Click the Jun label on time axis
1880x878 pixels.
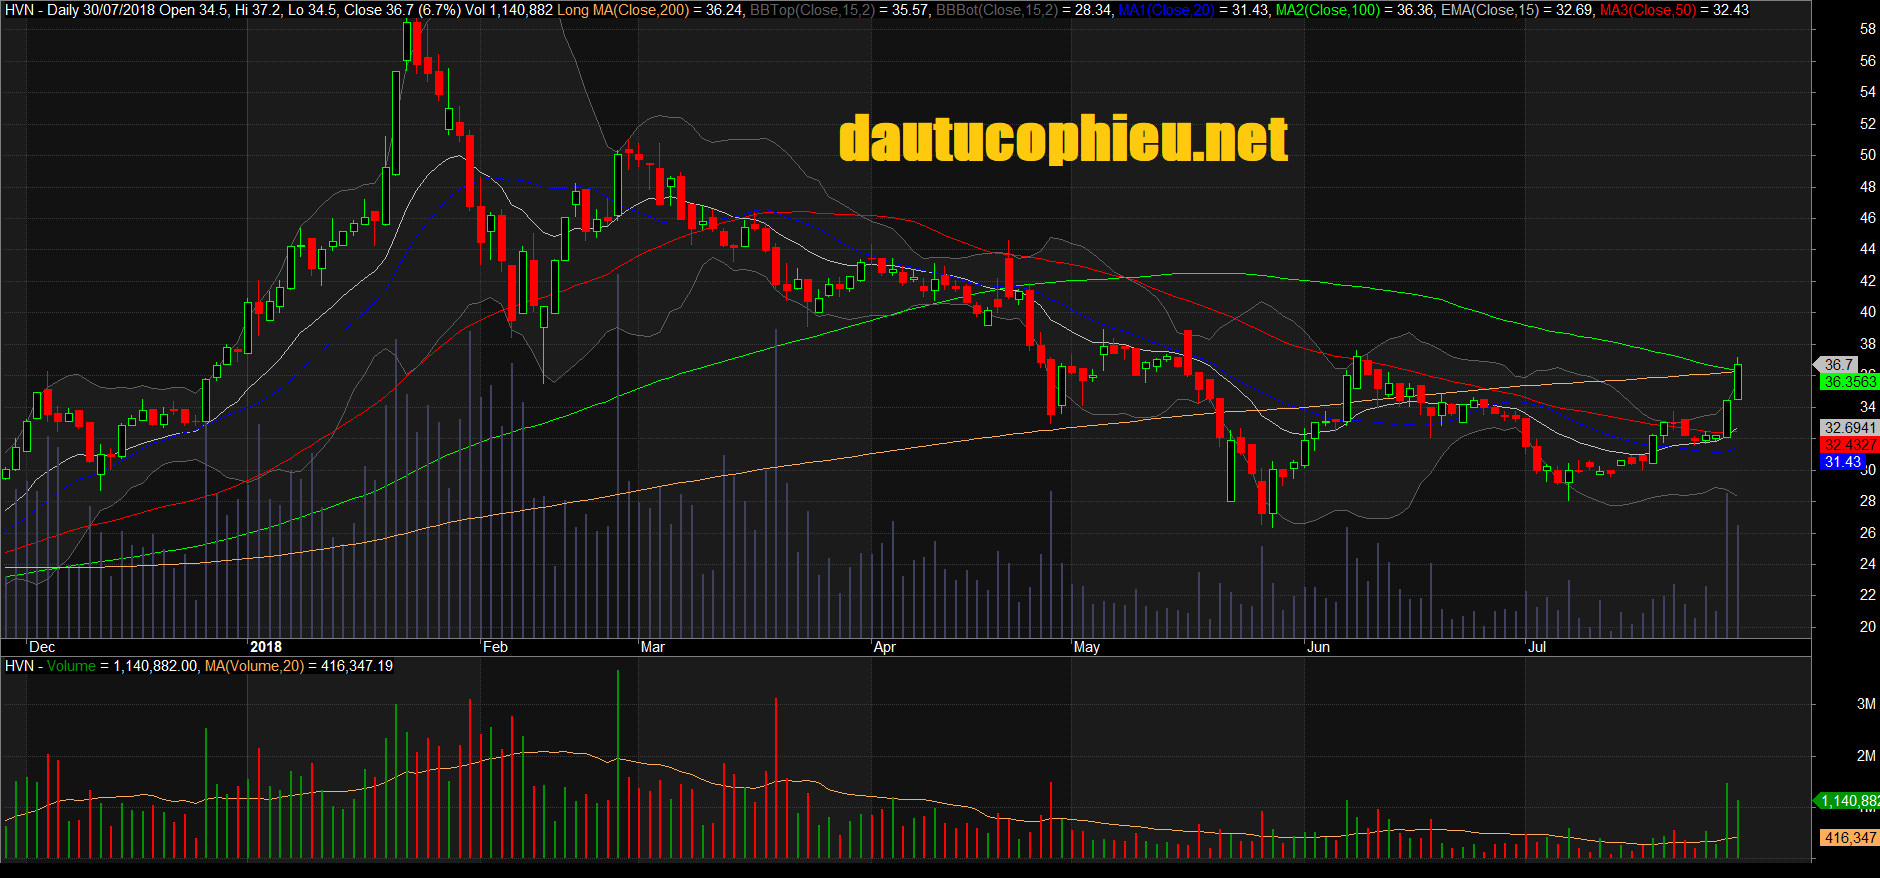tap(1318, 647)
